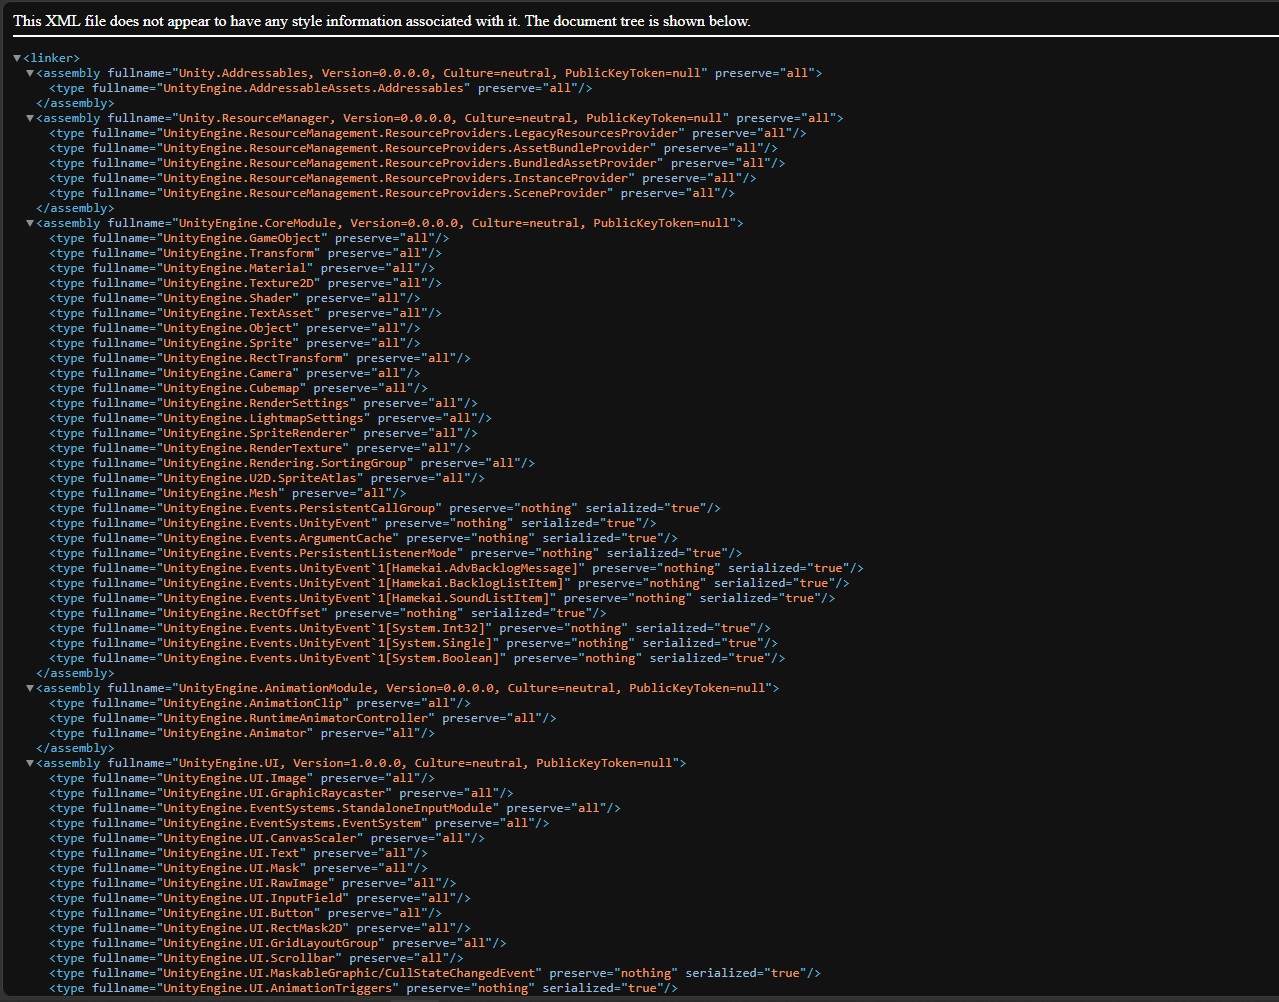The height and width of the screenshot is (1002, 1279).
Task: Click the UnityEngine.GameObject type line
Action: click(x=250, y=238)
